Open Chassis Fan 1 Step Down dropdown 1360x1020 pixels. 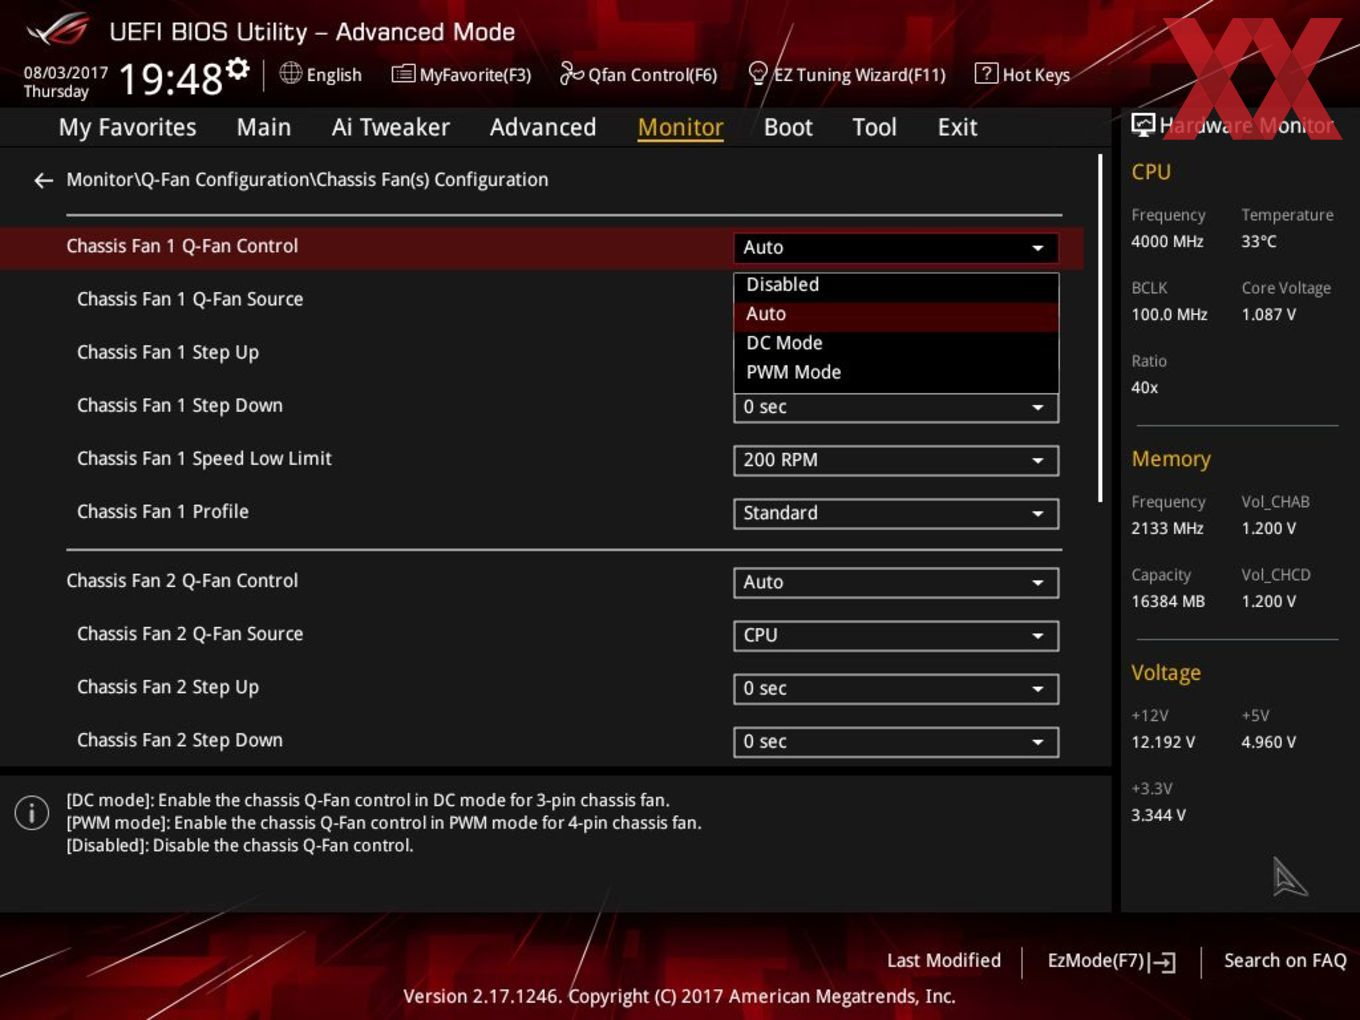[896, 407]
